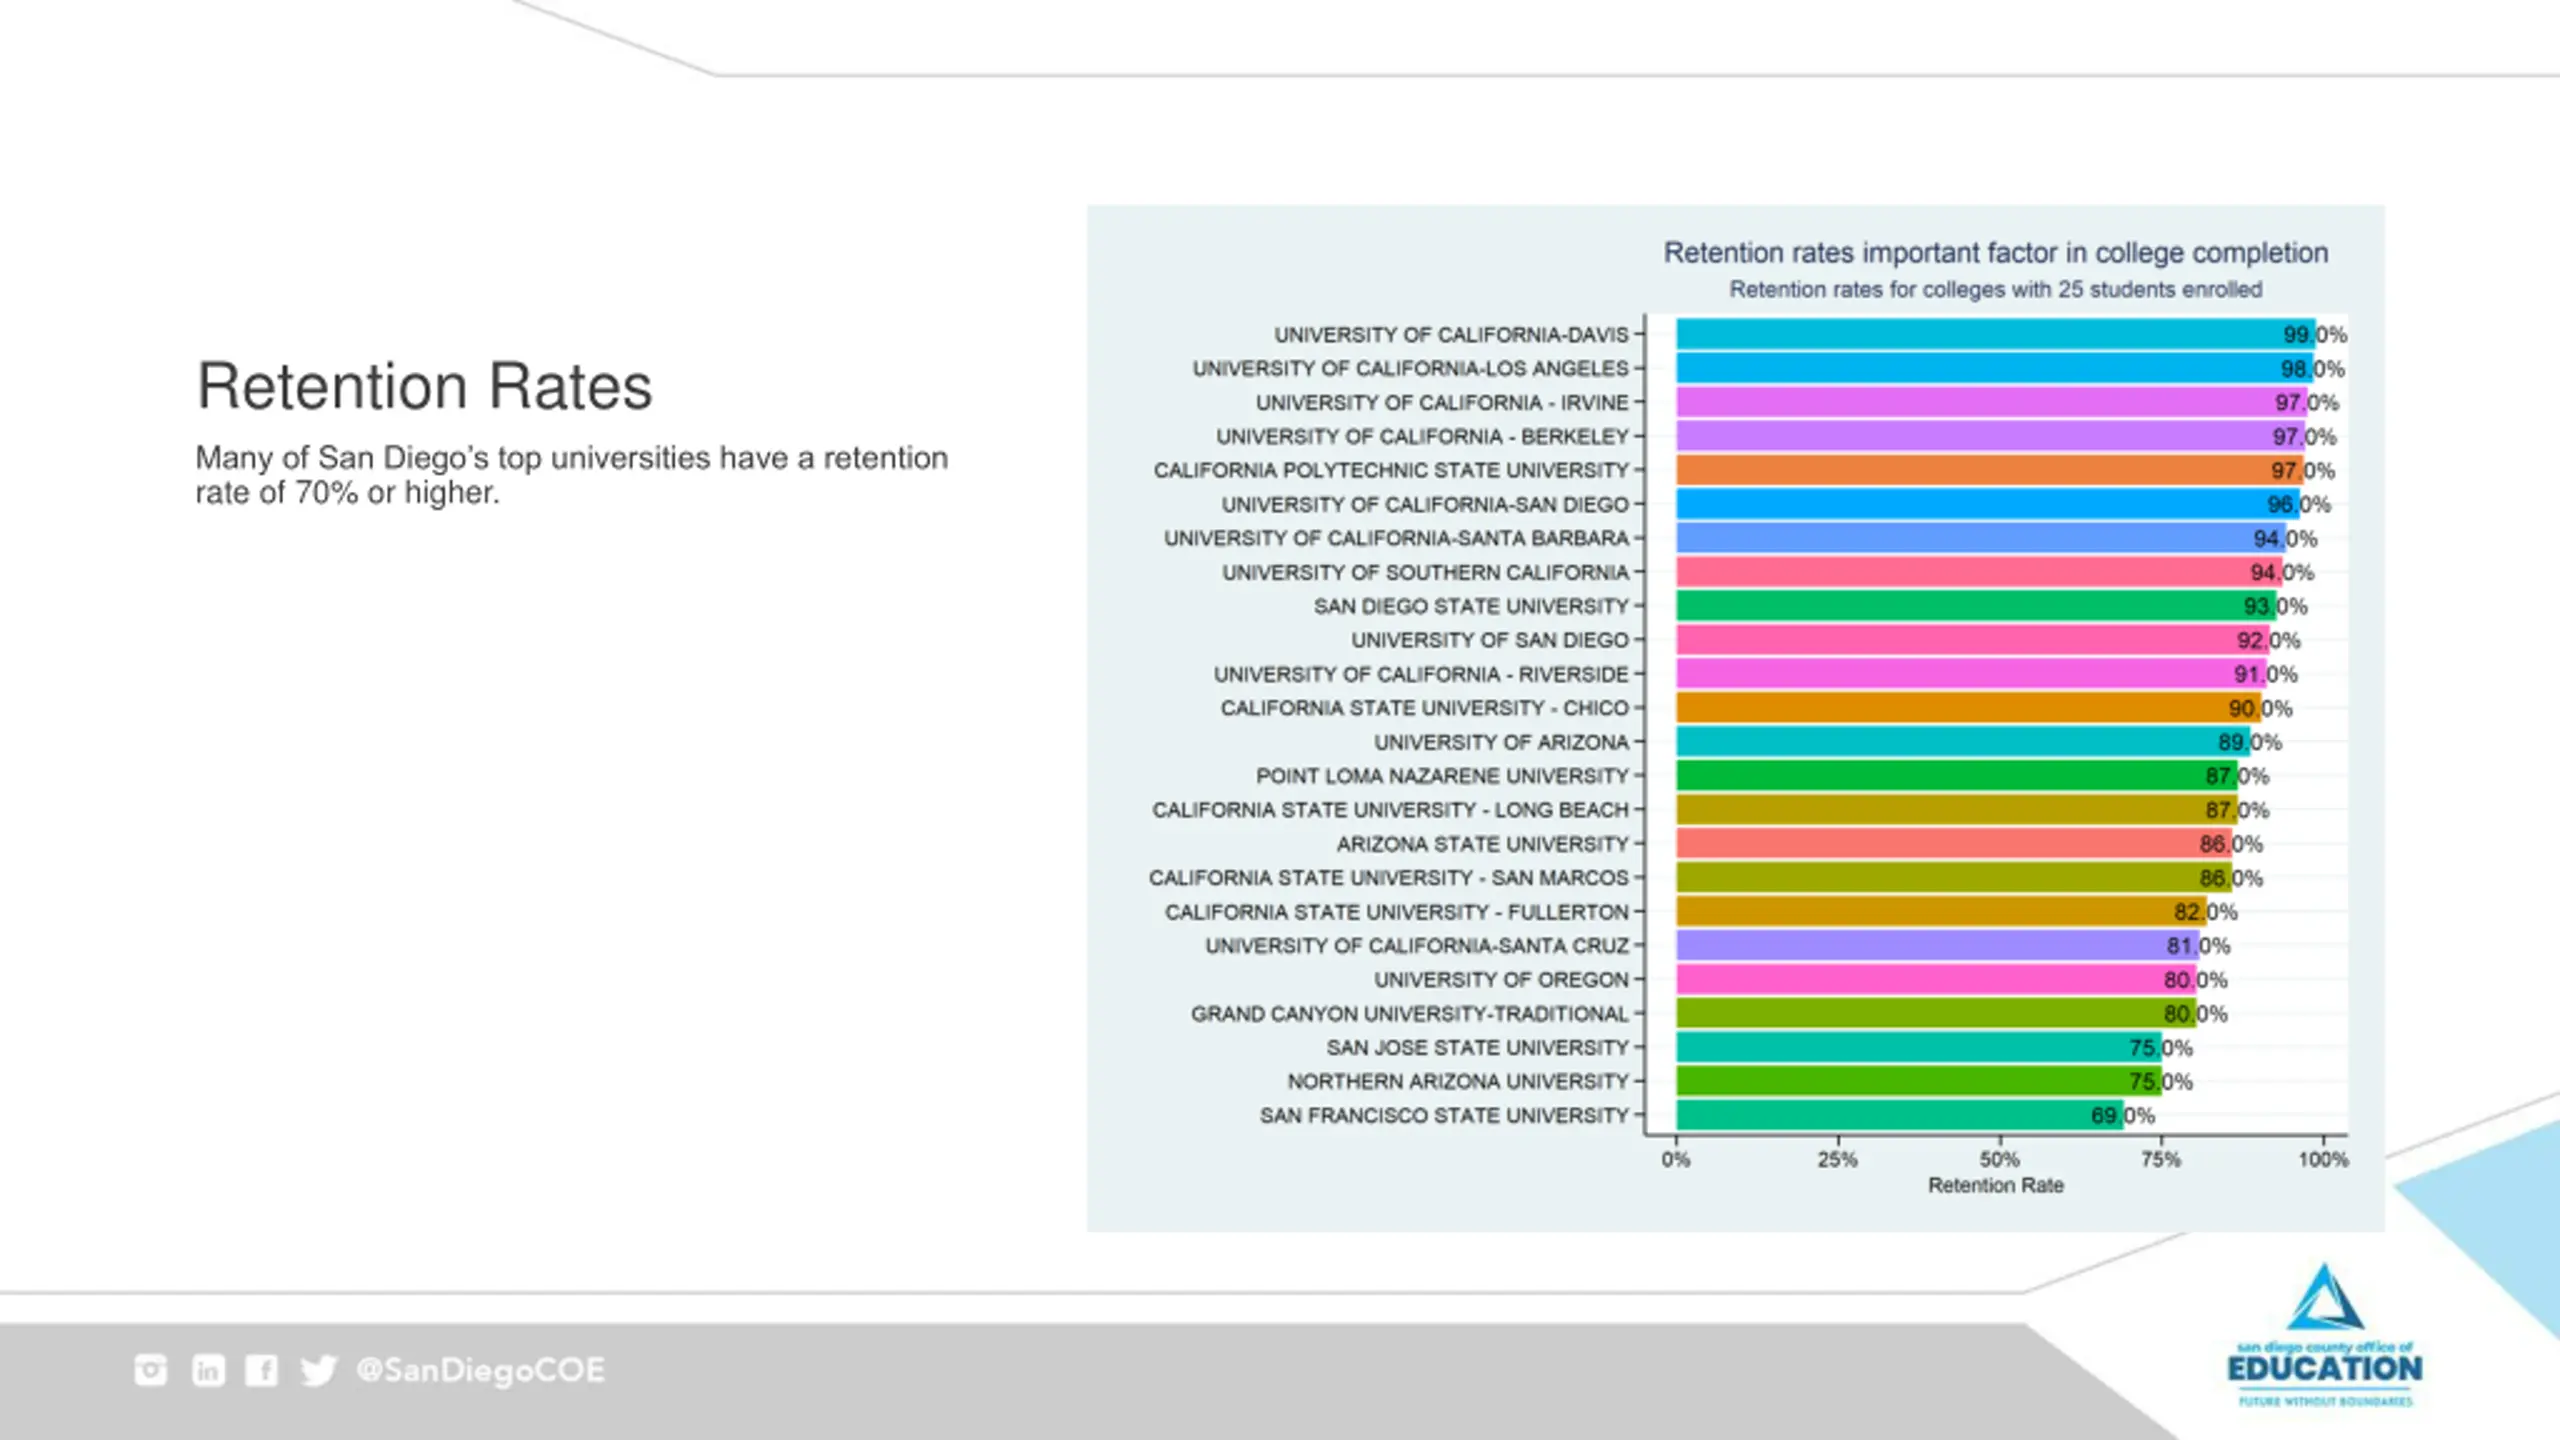Click the UNIVERSITY OF OREGON label
The height and width of the screenshot is (1440, 2560).
(x=1501, y=980)
